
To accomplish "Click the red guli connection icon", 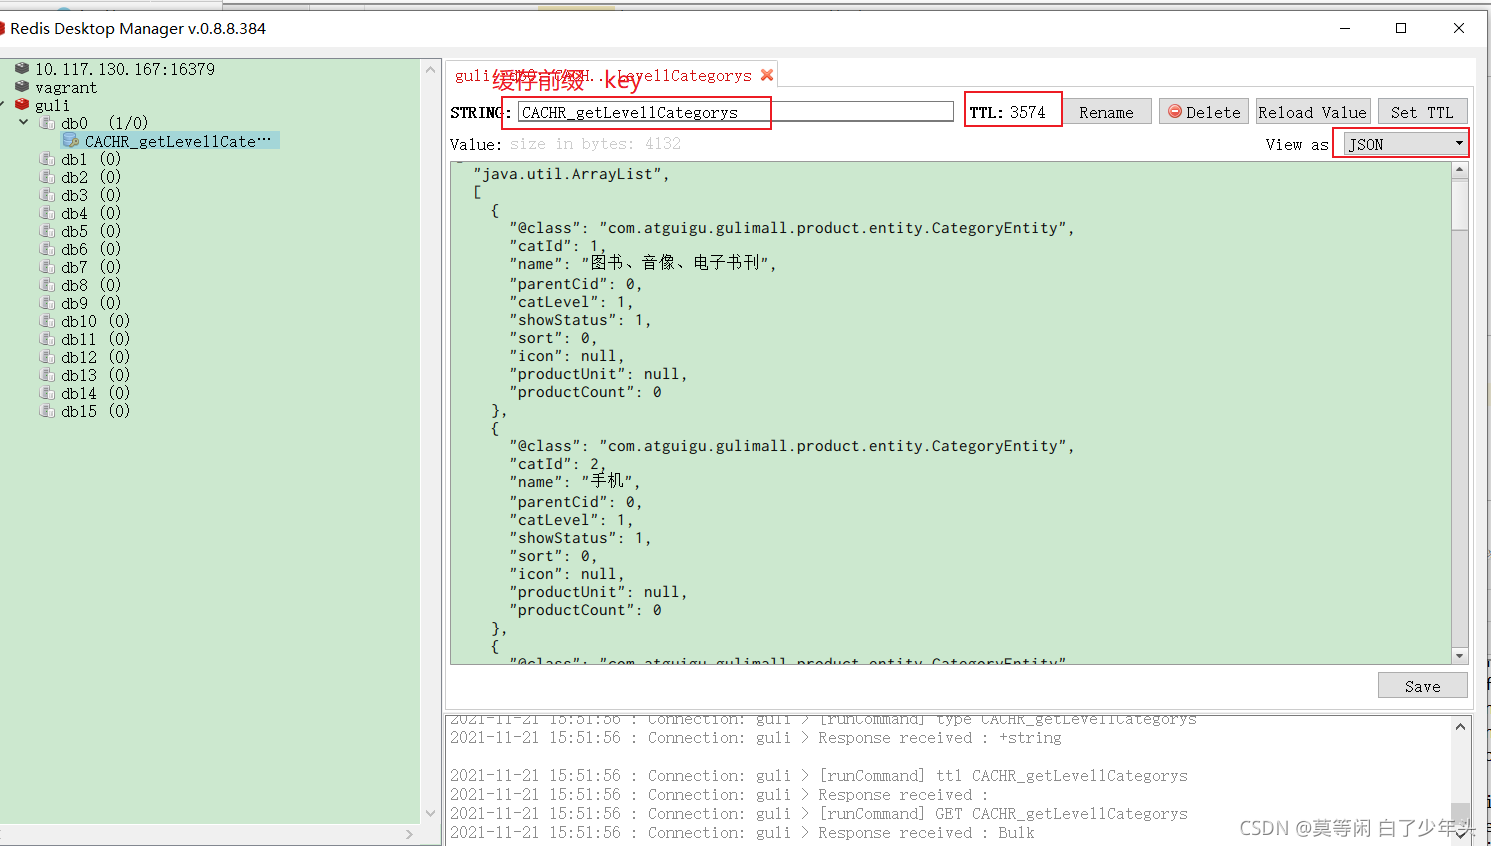I will (22, 105).
